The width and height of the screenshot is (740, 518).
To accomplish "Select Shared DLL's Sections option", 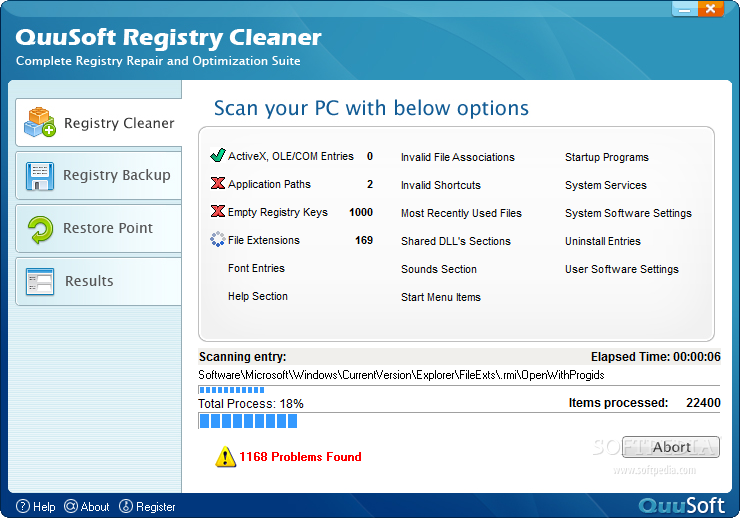I will pos(456,241).
